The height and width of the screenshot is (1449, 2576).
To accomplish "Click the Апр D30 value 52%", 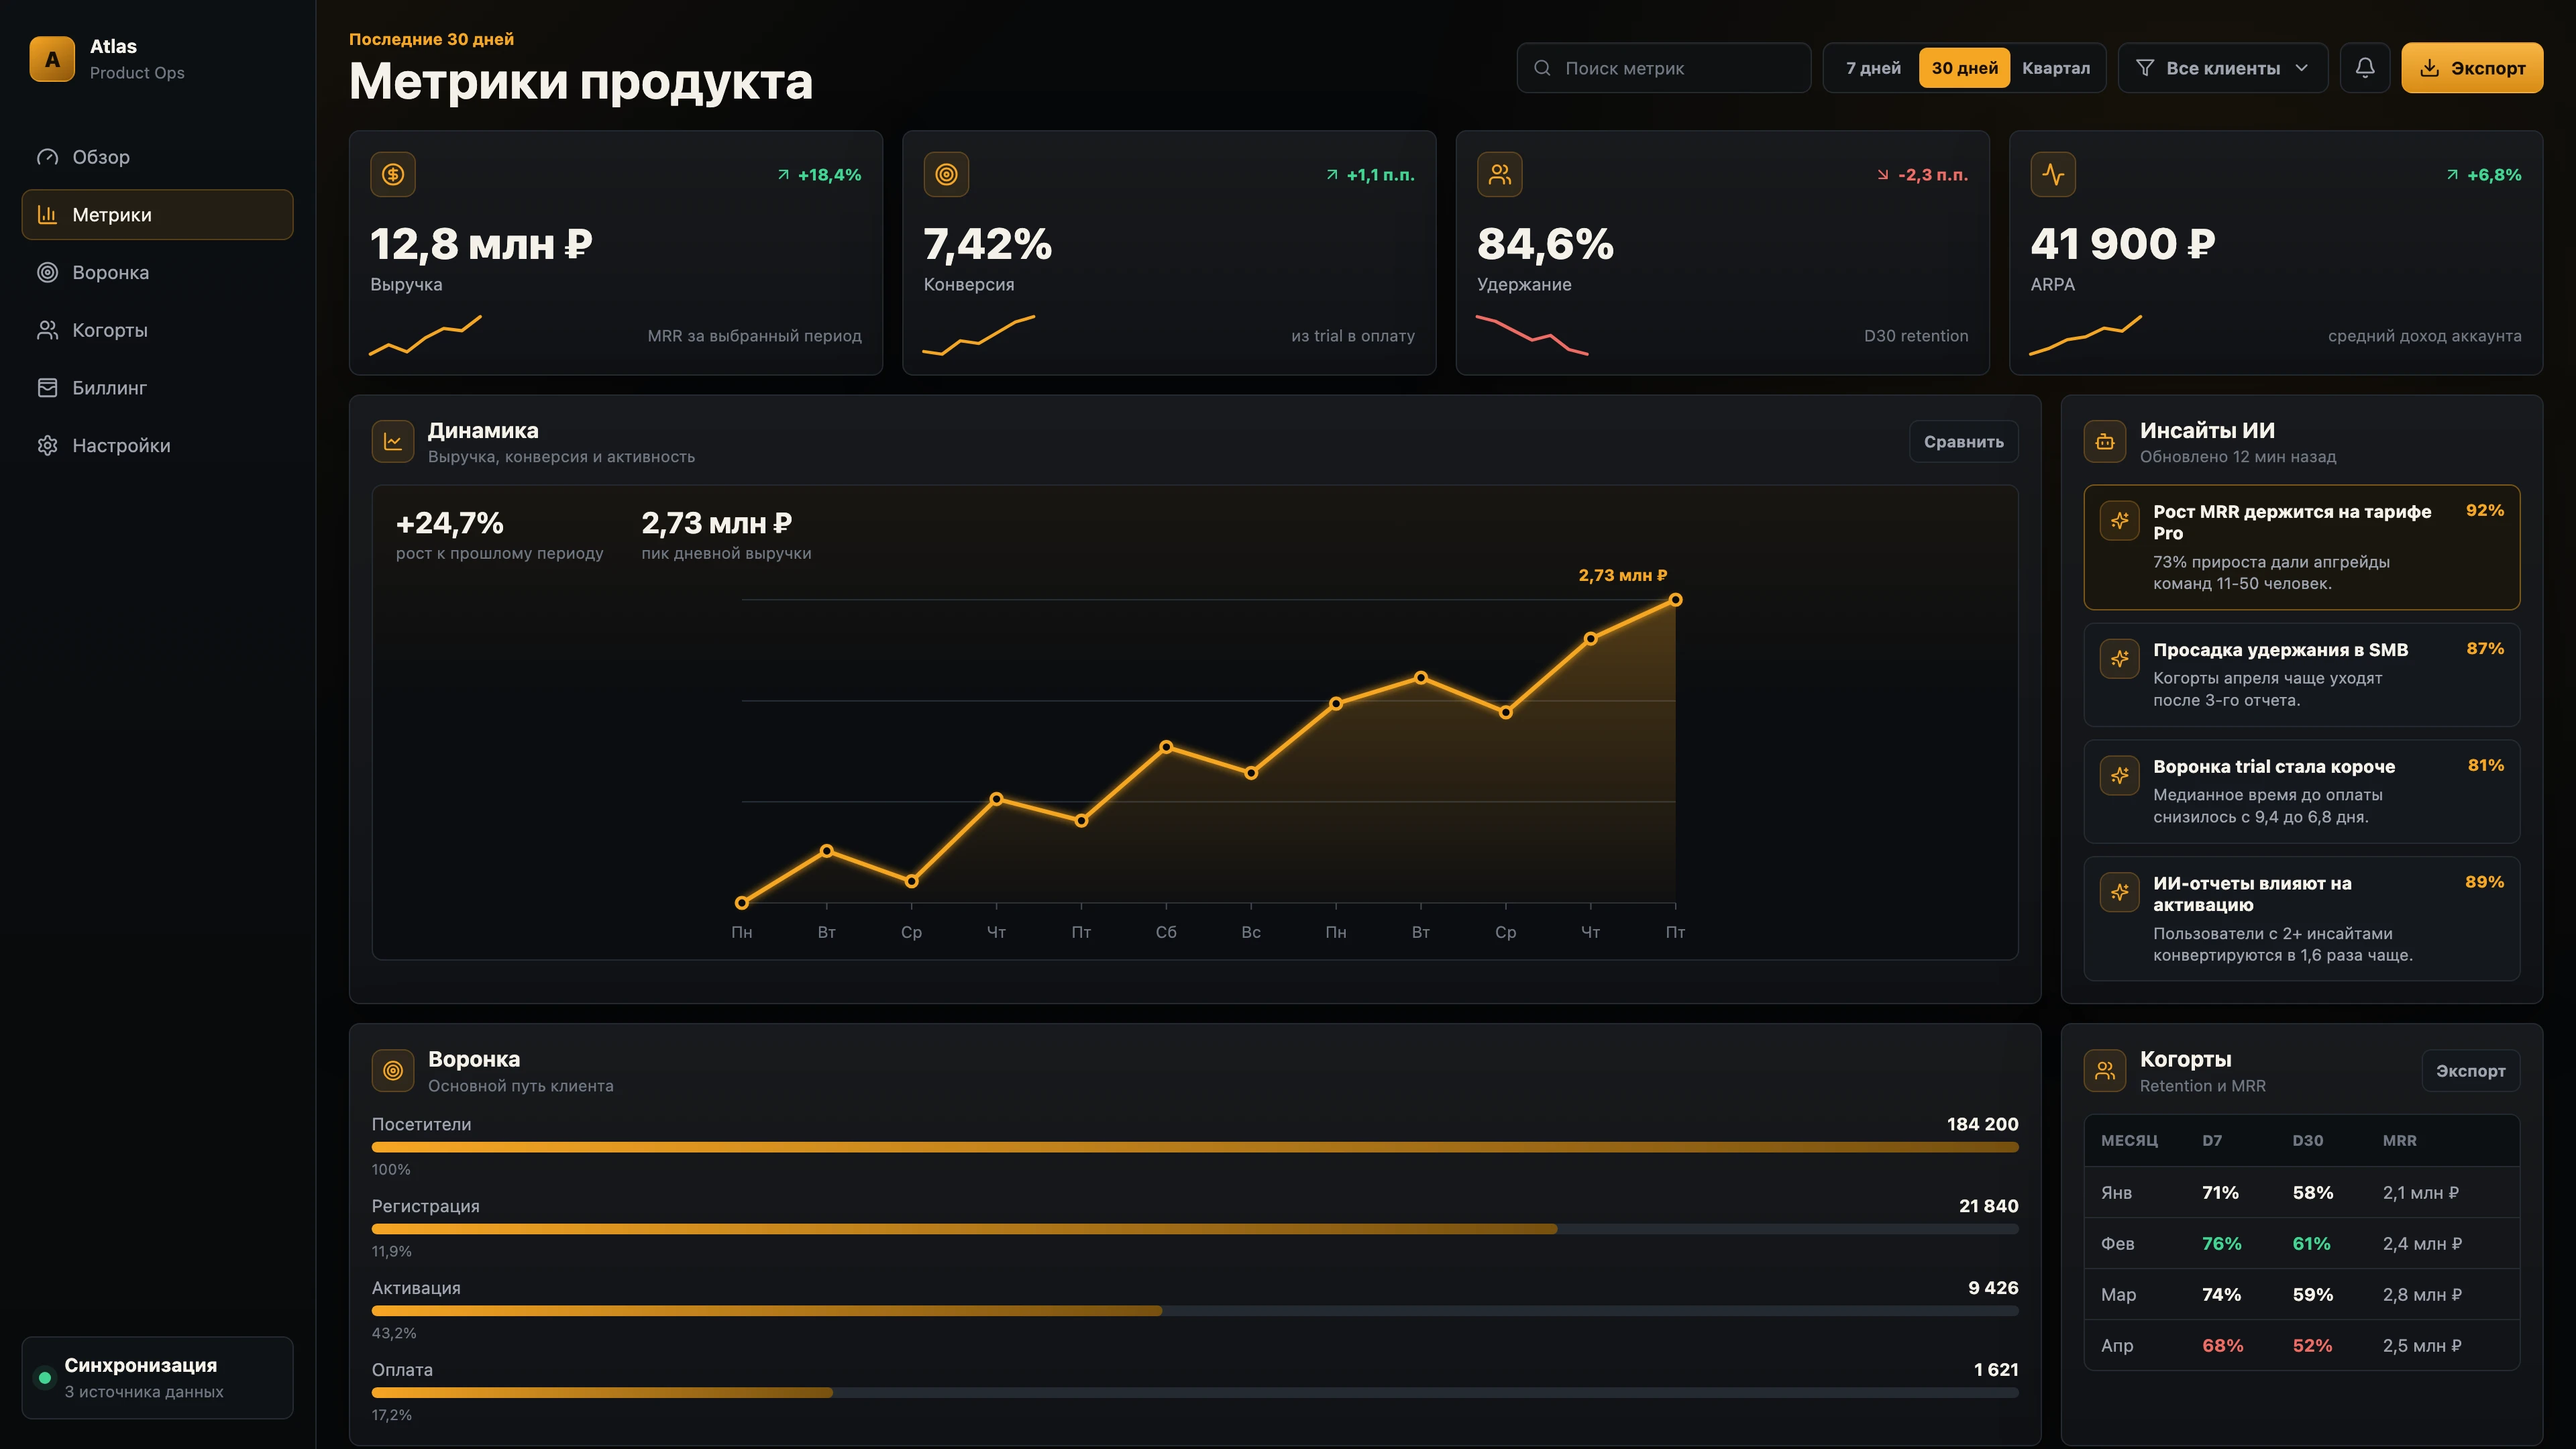I will point(2312,1345).
